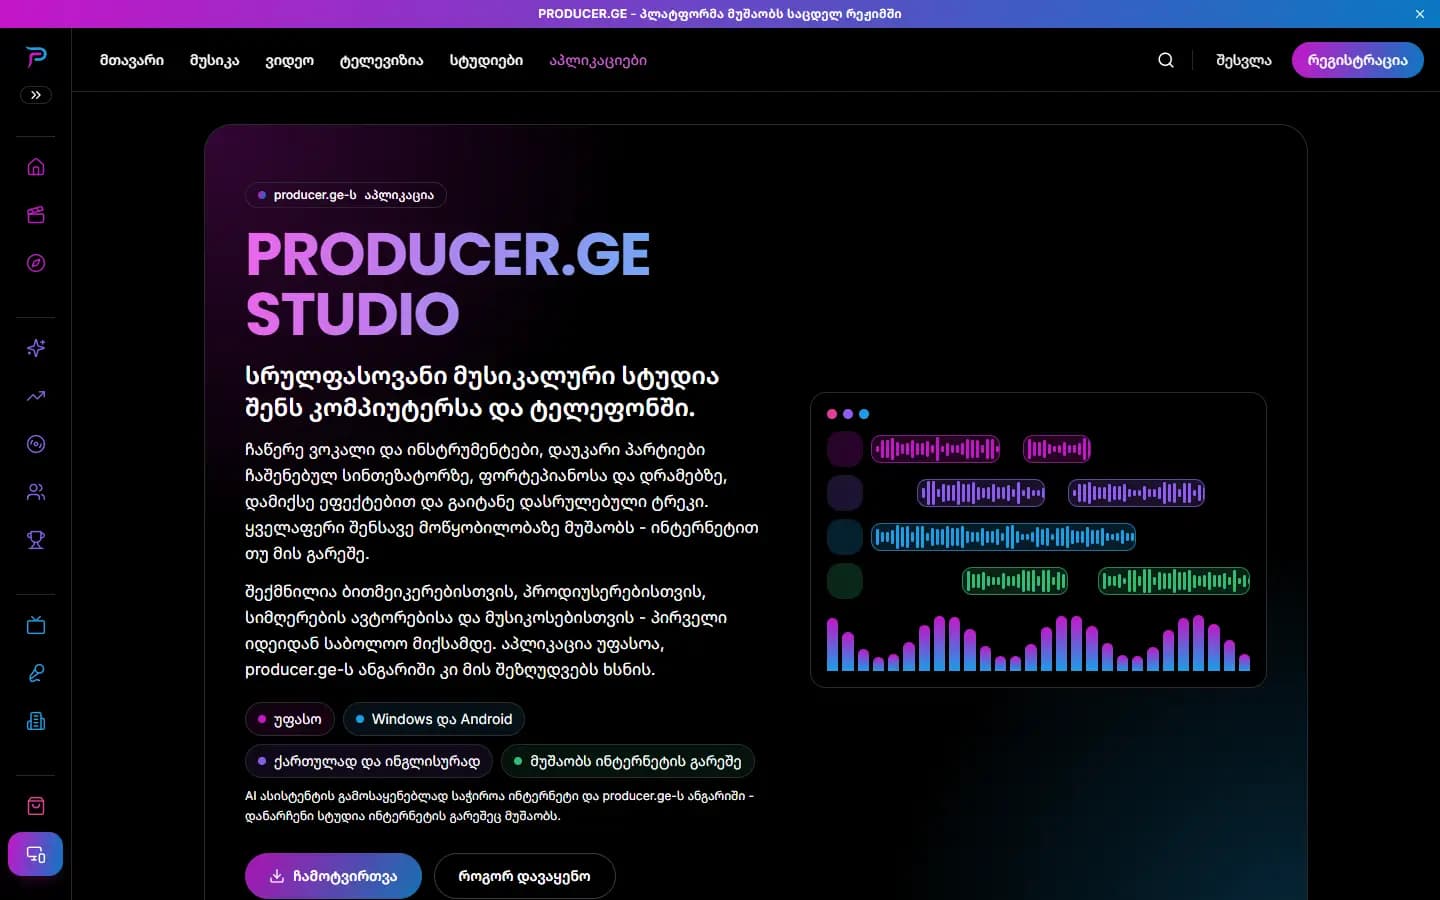The height and width of the screenshot is (900, 1440).
Task: Click the 'producer.ge-ს აპლიკაცია' badge
Action: (x=346, y=195)
